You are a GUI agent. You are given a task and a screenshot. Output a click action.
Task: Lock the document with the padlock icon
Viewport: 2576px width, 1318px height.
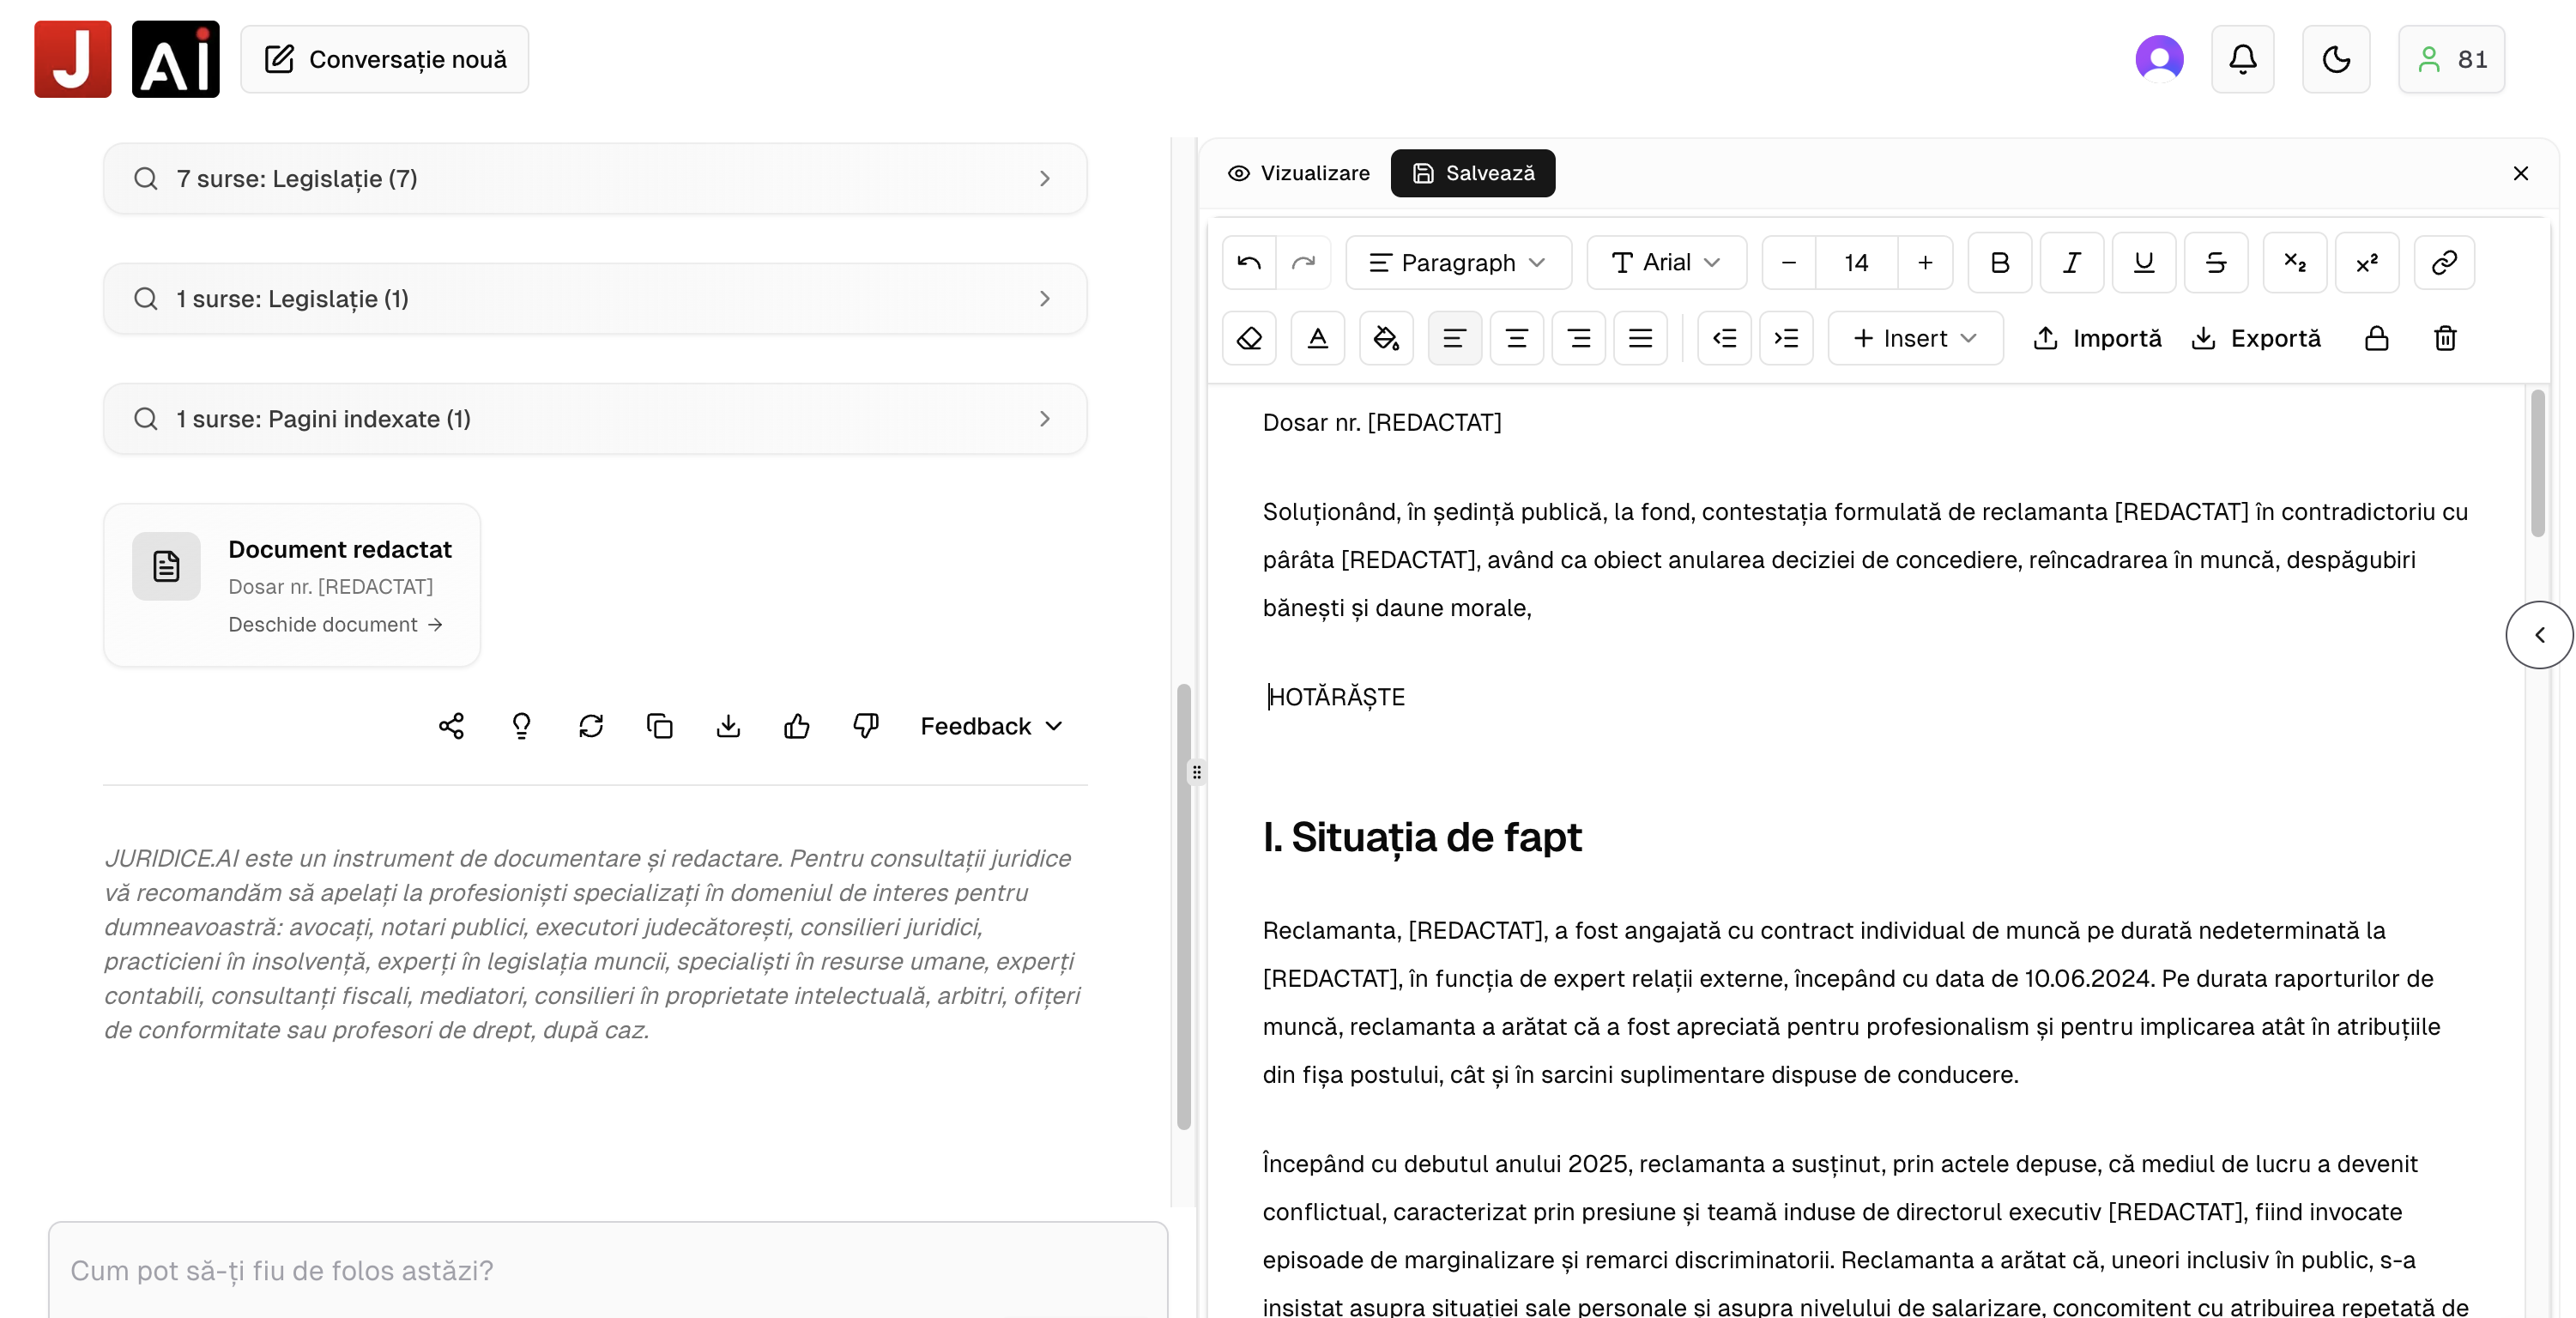2377,338
